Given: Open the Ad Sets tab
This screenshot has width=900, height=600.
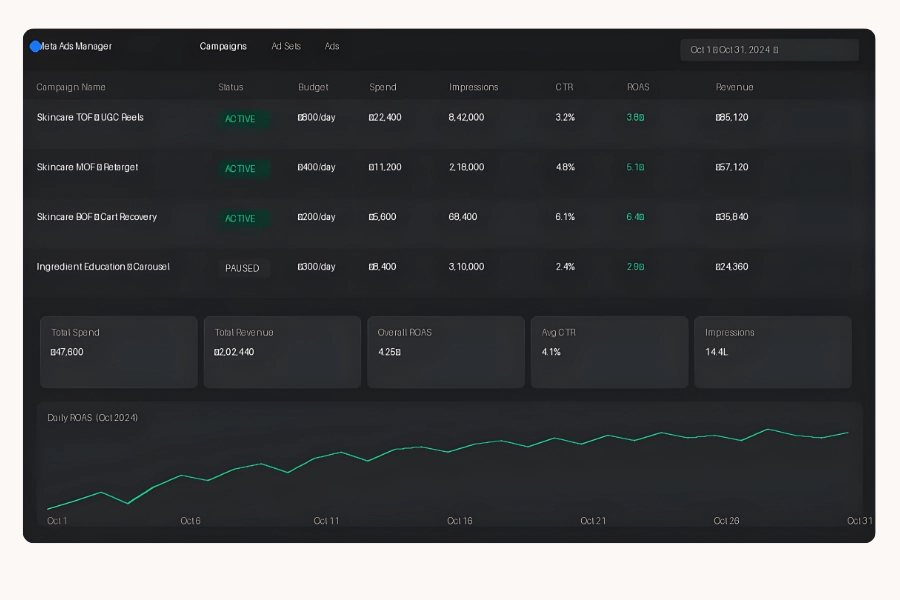Looking at the screenshot, I should 286,46.
